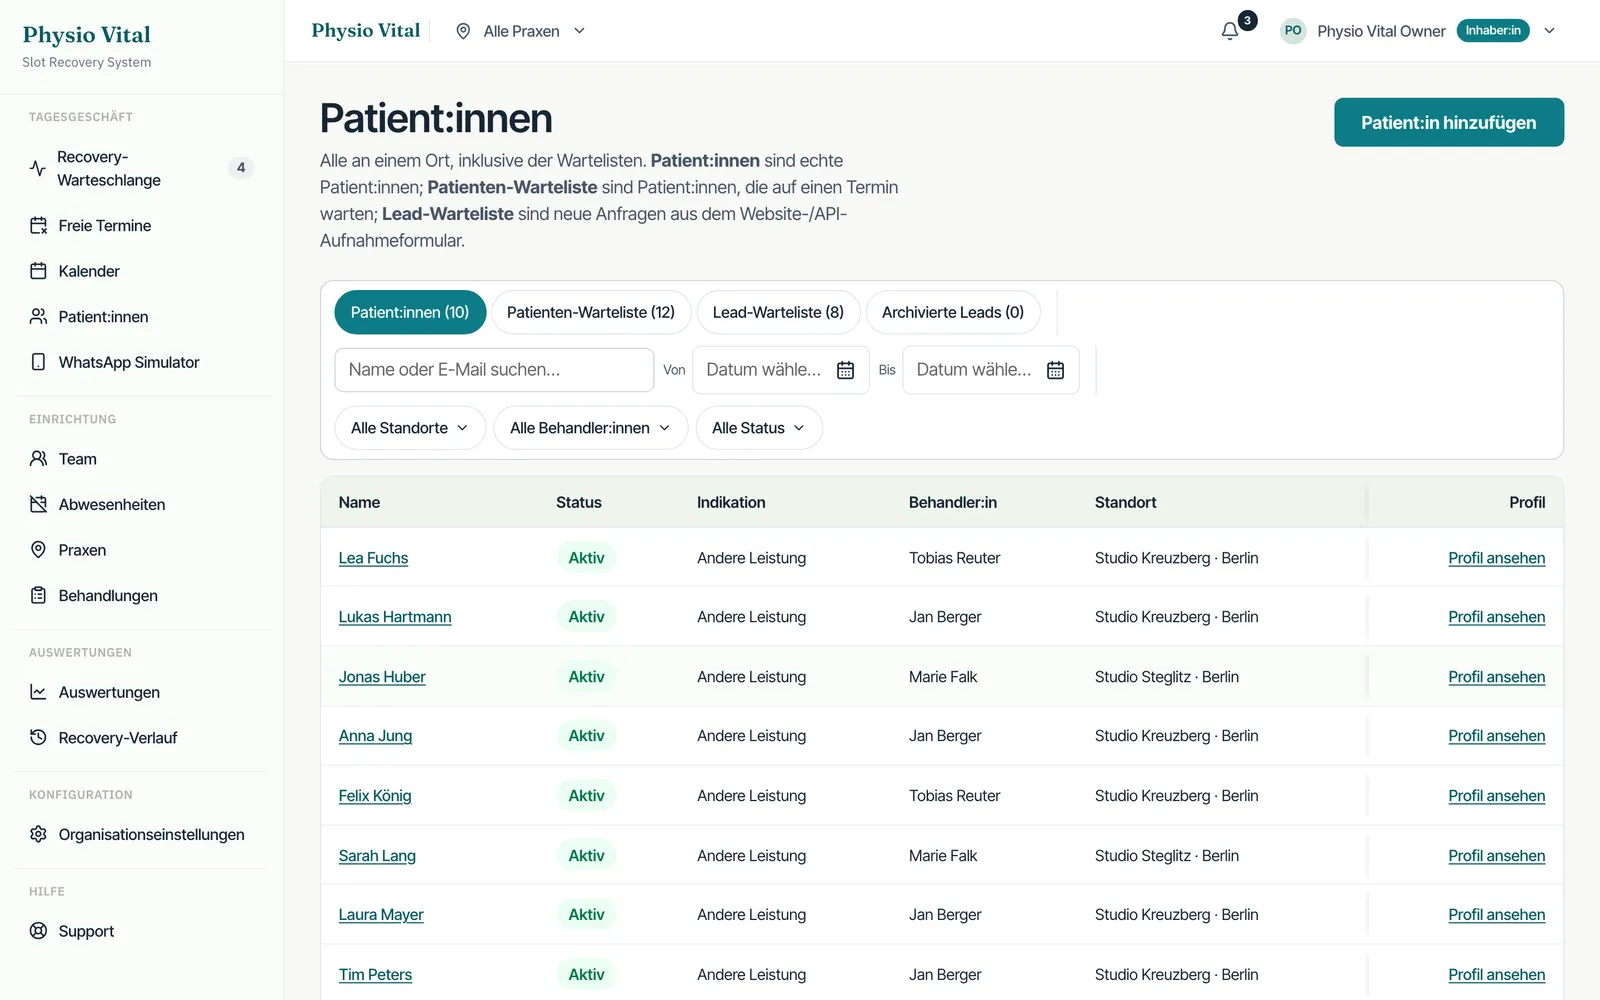Open the Von date calendar picker icon
This screenshot has height=1000, width=1600.
[845, 370]
